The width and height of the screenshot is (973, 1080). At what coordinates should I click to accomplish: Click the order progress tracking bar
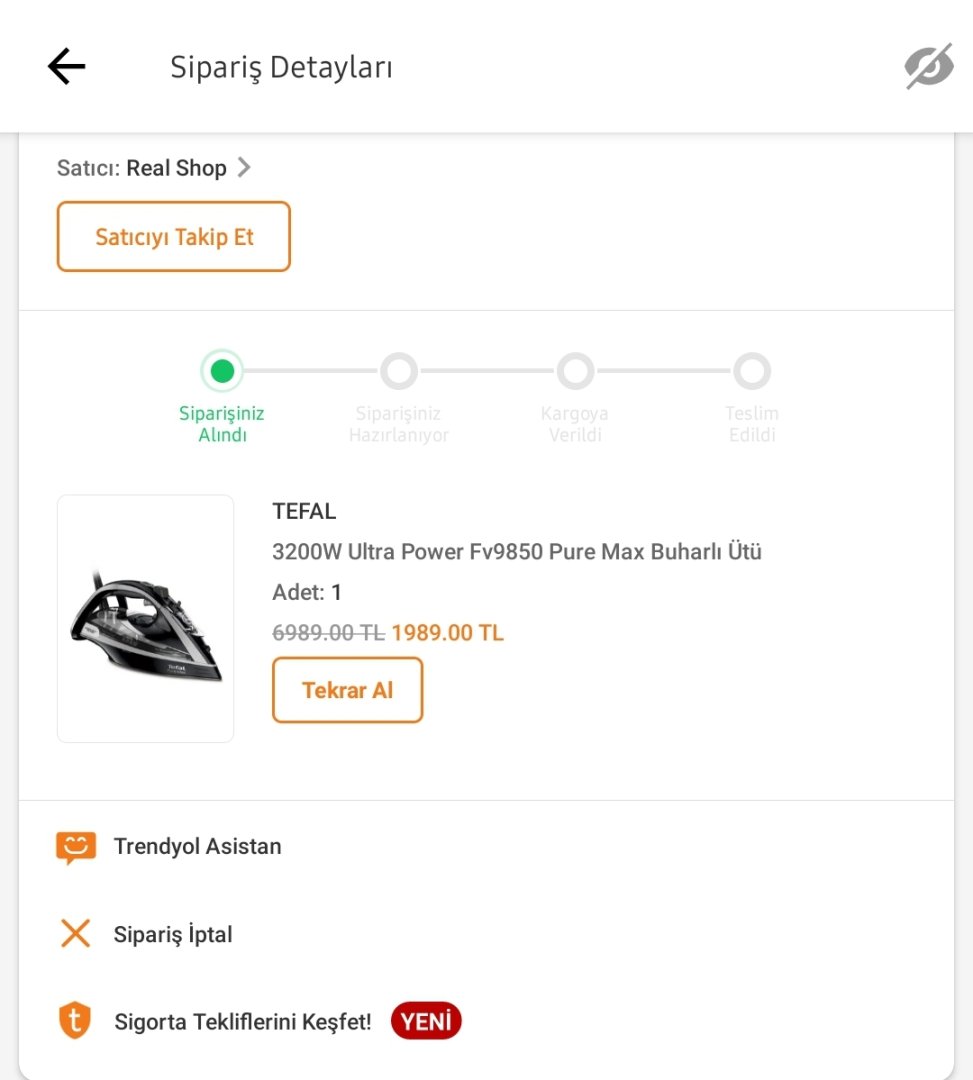(487, 370)
